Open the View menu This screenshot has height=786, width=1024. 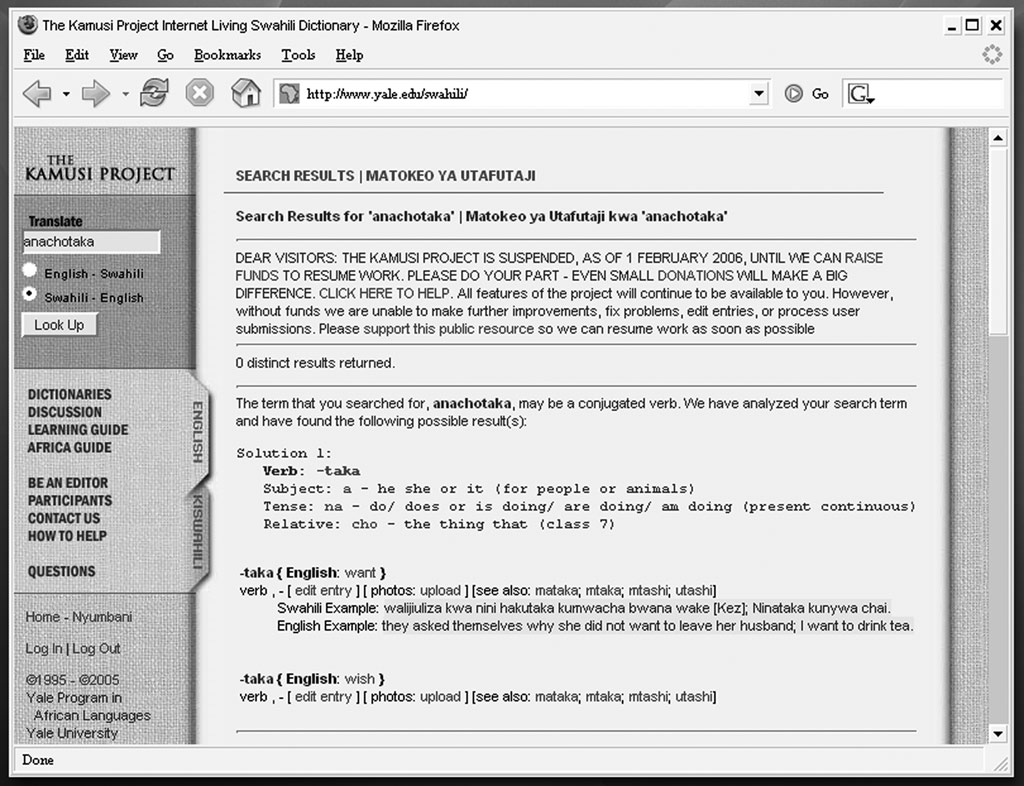123,55
